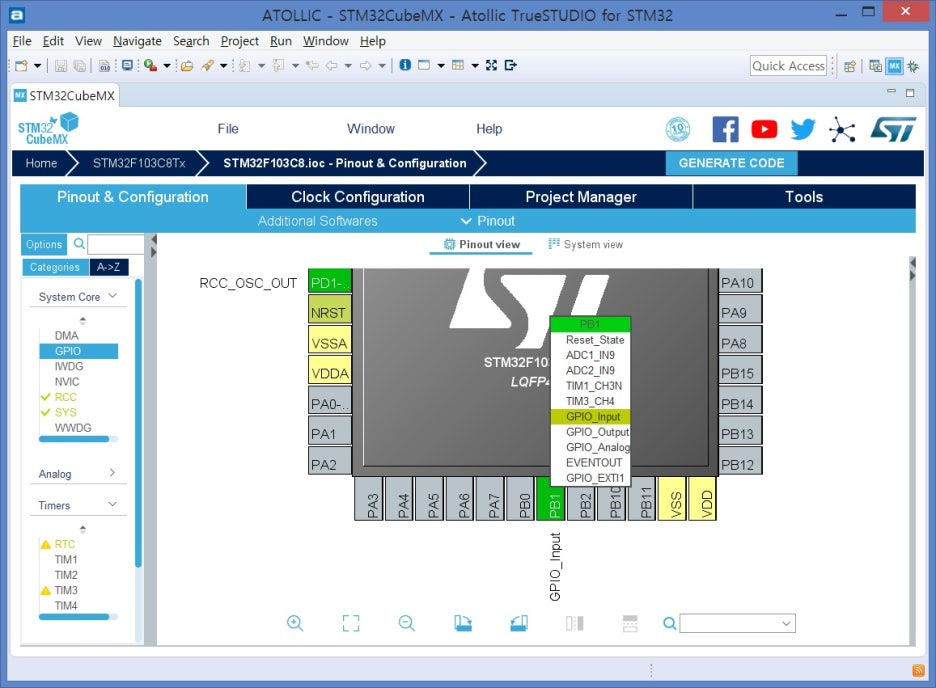936x688 pixels.
Task: Select GPIO_EXTI1 in PB1 menu
Action: click(x=590, y=478)
